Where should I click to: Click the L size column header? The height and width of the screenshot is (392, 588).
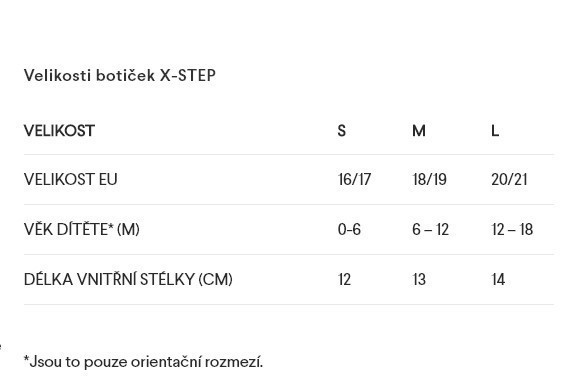(495, 131)
